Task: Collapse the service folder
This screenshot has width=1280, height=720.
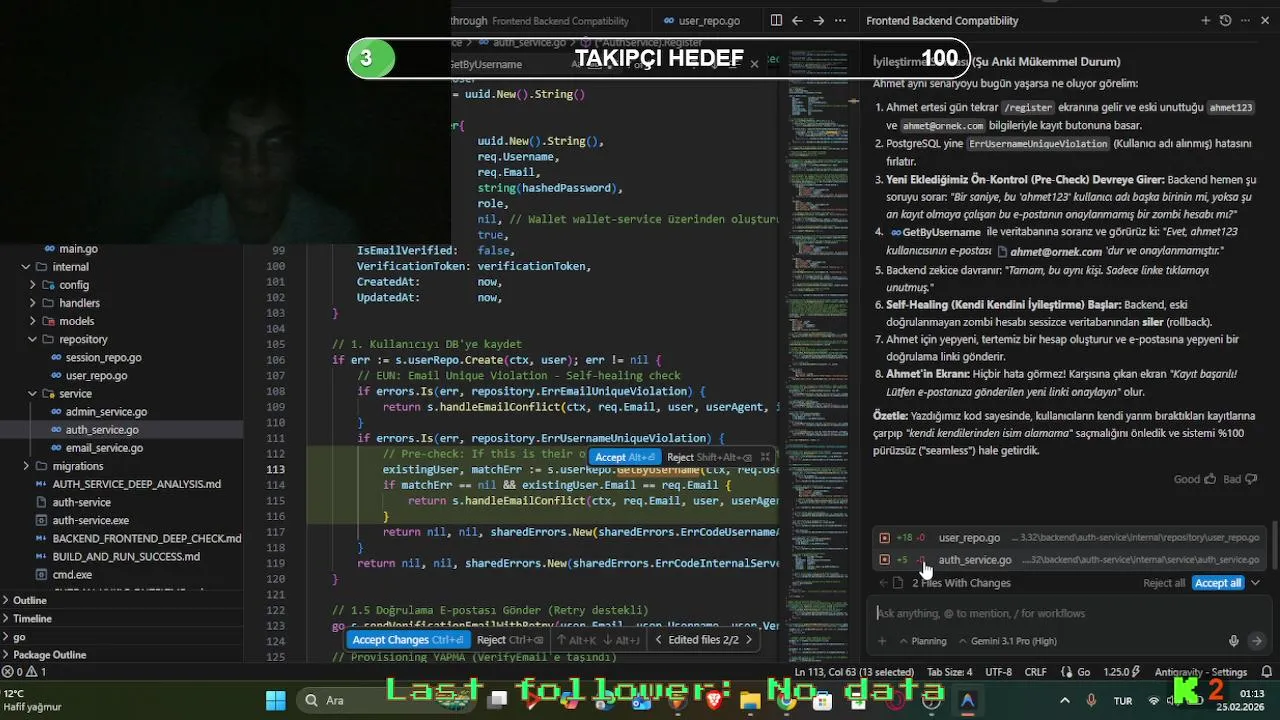Action: click(x=33, y=393)
